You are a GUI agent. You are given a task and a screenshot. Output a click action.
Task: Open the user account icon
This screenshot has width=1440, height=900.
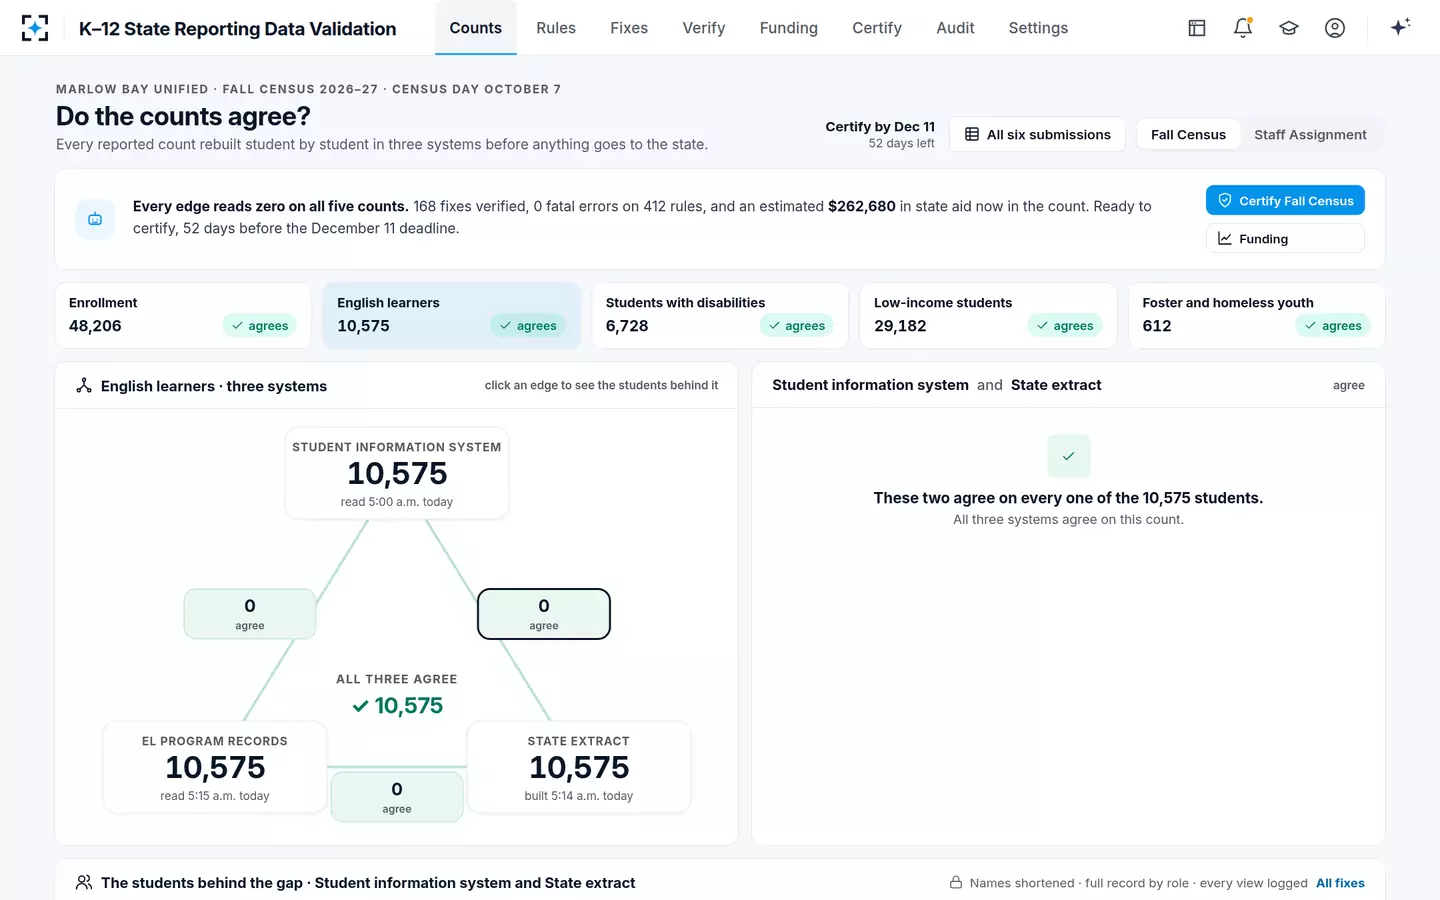click(1335, 28)
